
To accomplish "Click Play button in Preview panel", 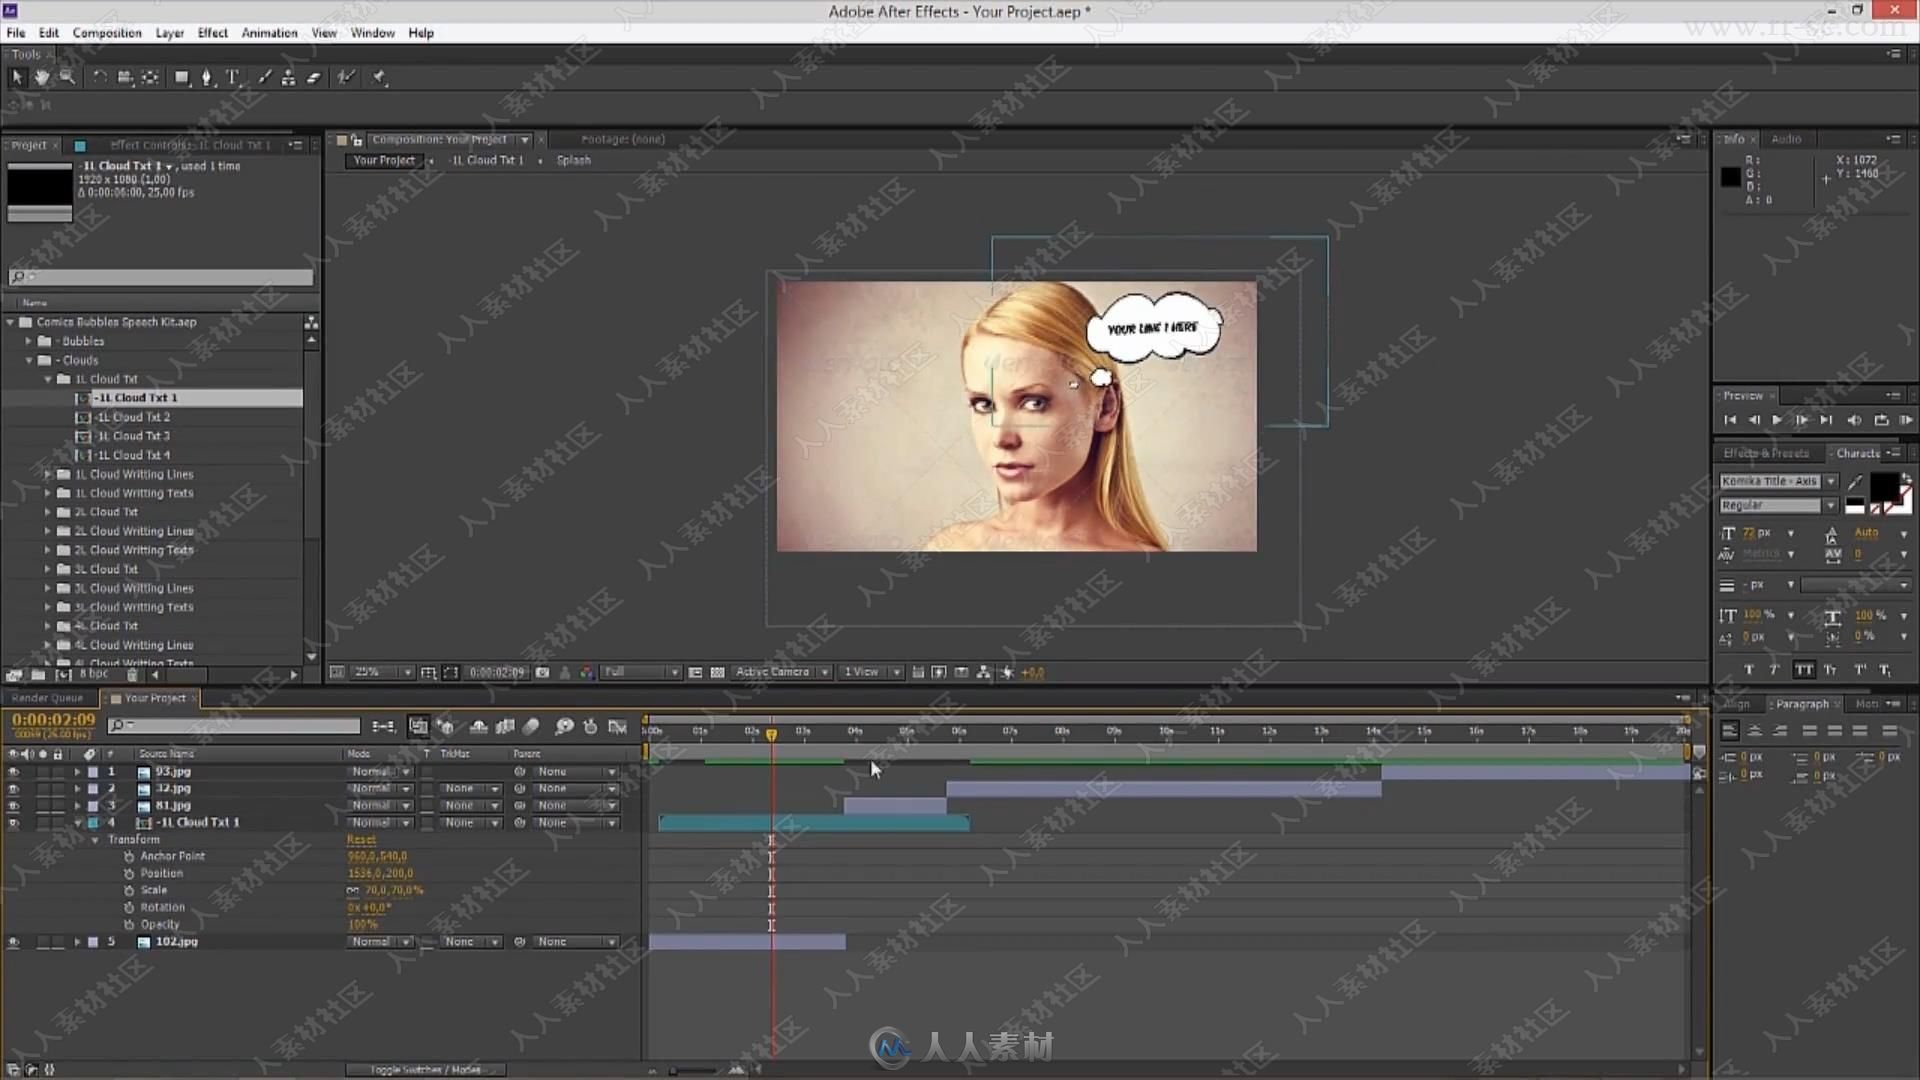I will [1776, 419].
